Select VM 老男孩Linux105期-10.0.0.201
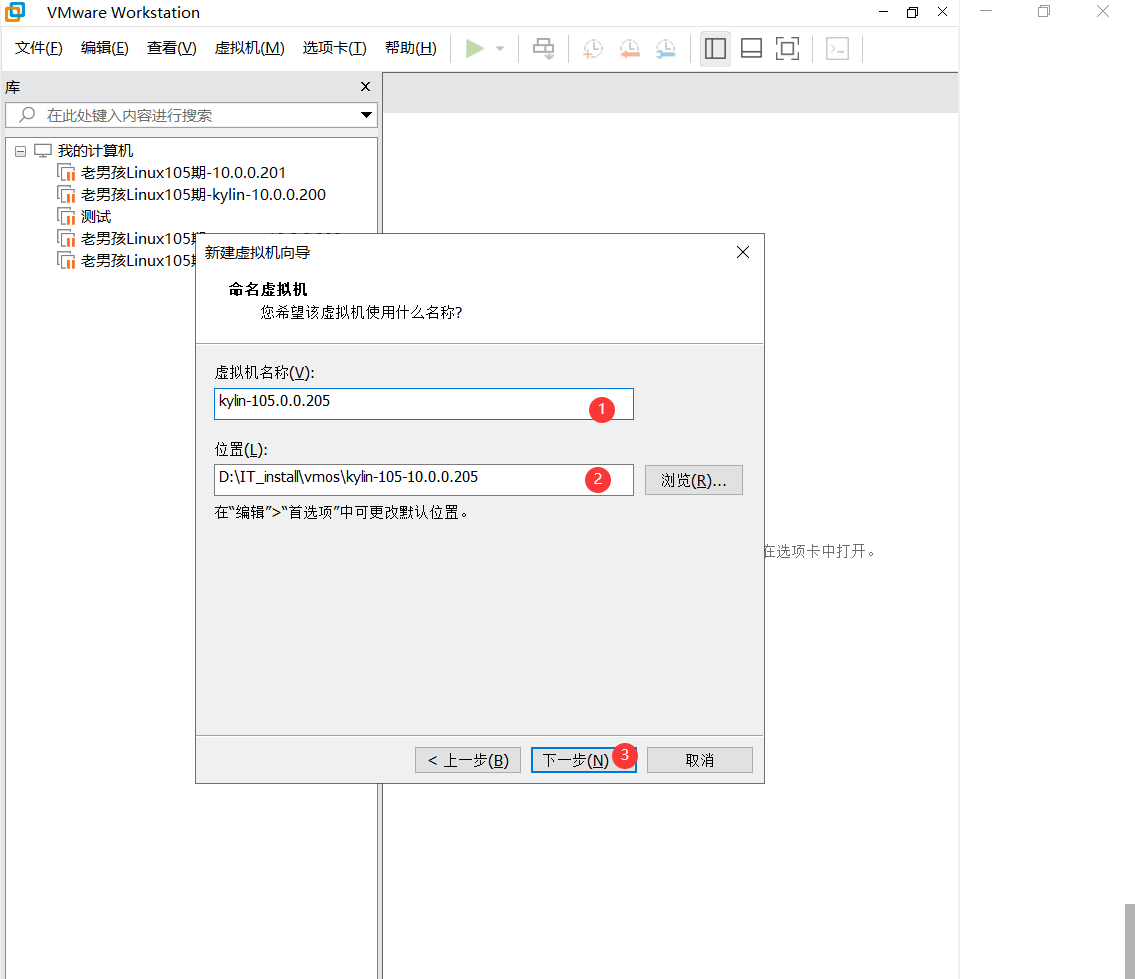Screen dimensions: 1135x979 (183, 172)
